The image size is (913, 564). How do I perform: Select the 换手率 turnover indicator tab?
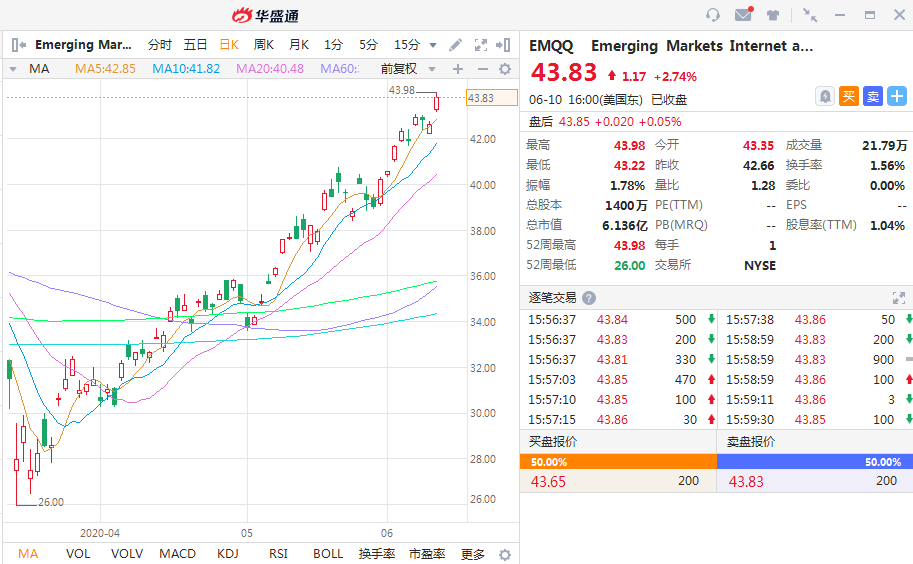[x=377, y=554]
